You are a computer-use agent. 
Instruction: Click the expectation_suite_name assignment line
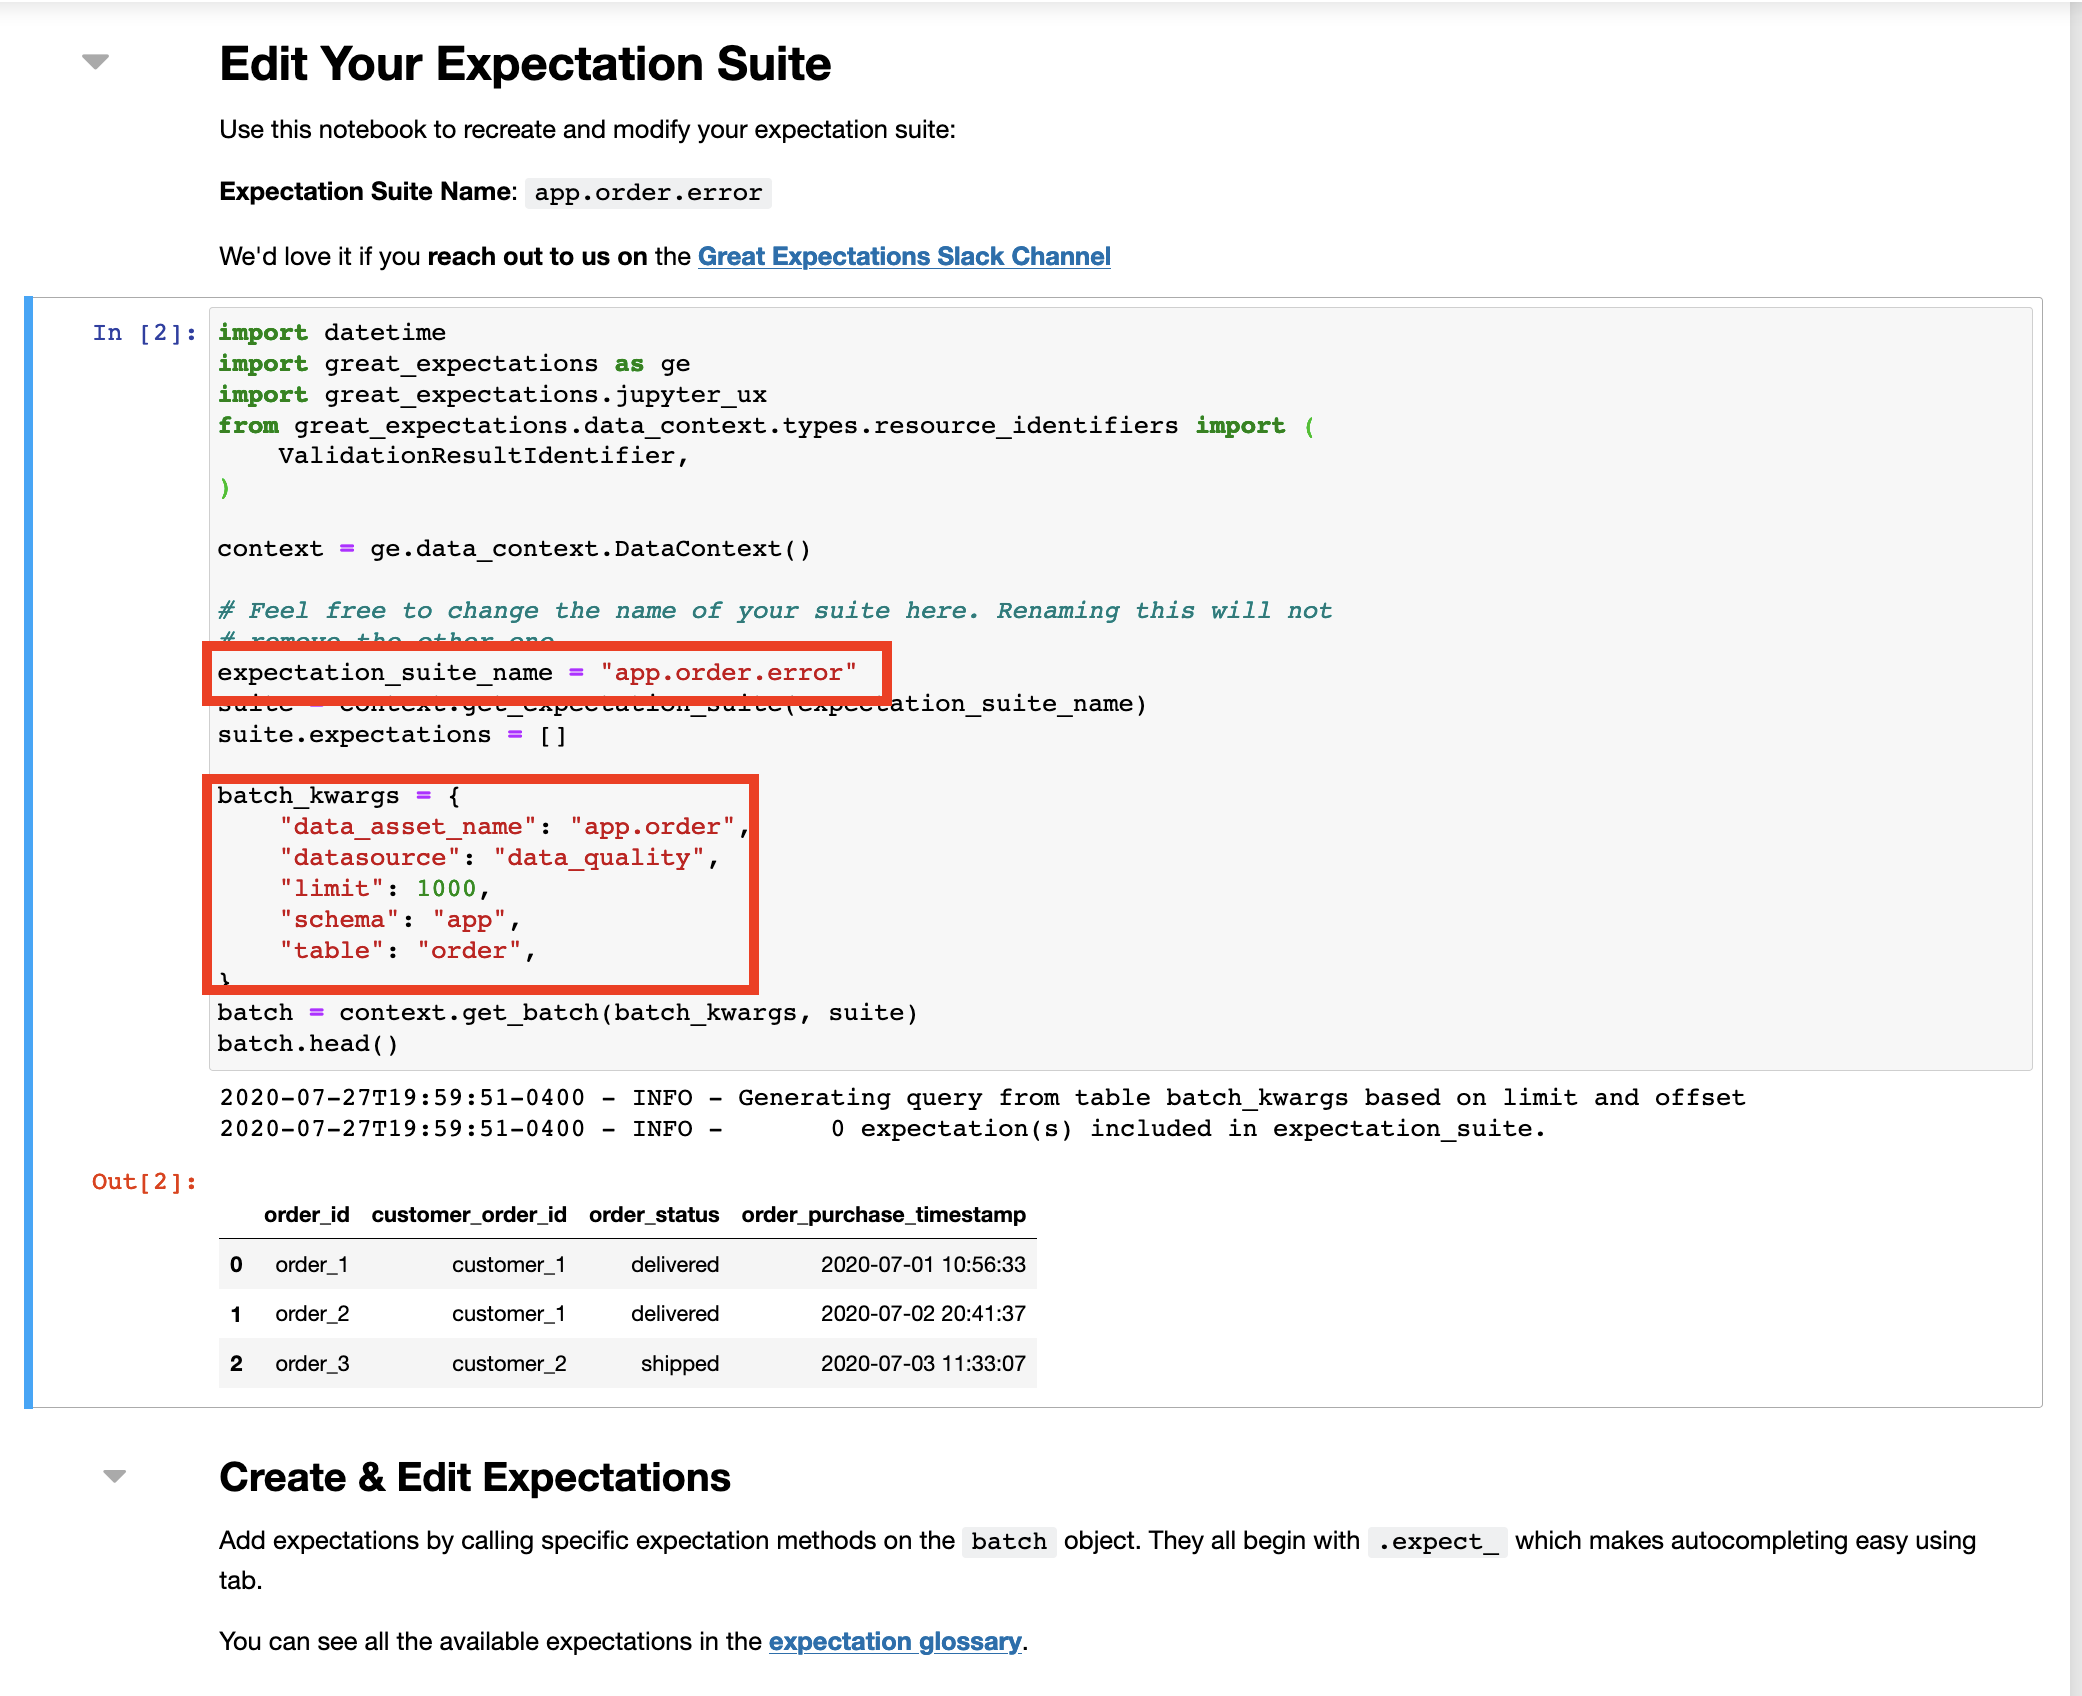click(x=537, y=672)
